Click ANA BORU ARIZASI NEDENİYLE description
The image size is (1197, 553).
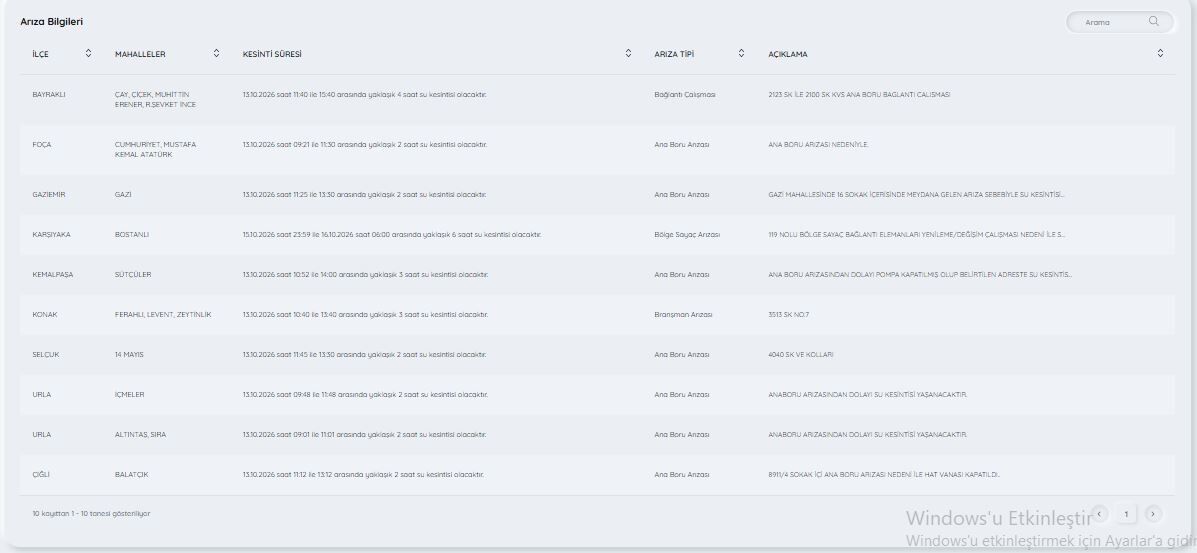click(x=818, y=144)
